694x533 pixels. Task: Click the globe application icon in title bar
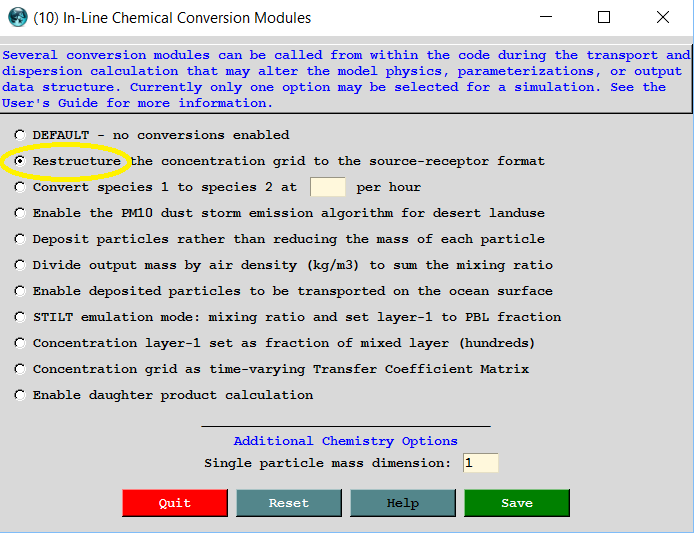point(17,17)
